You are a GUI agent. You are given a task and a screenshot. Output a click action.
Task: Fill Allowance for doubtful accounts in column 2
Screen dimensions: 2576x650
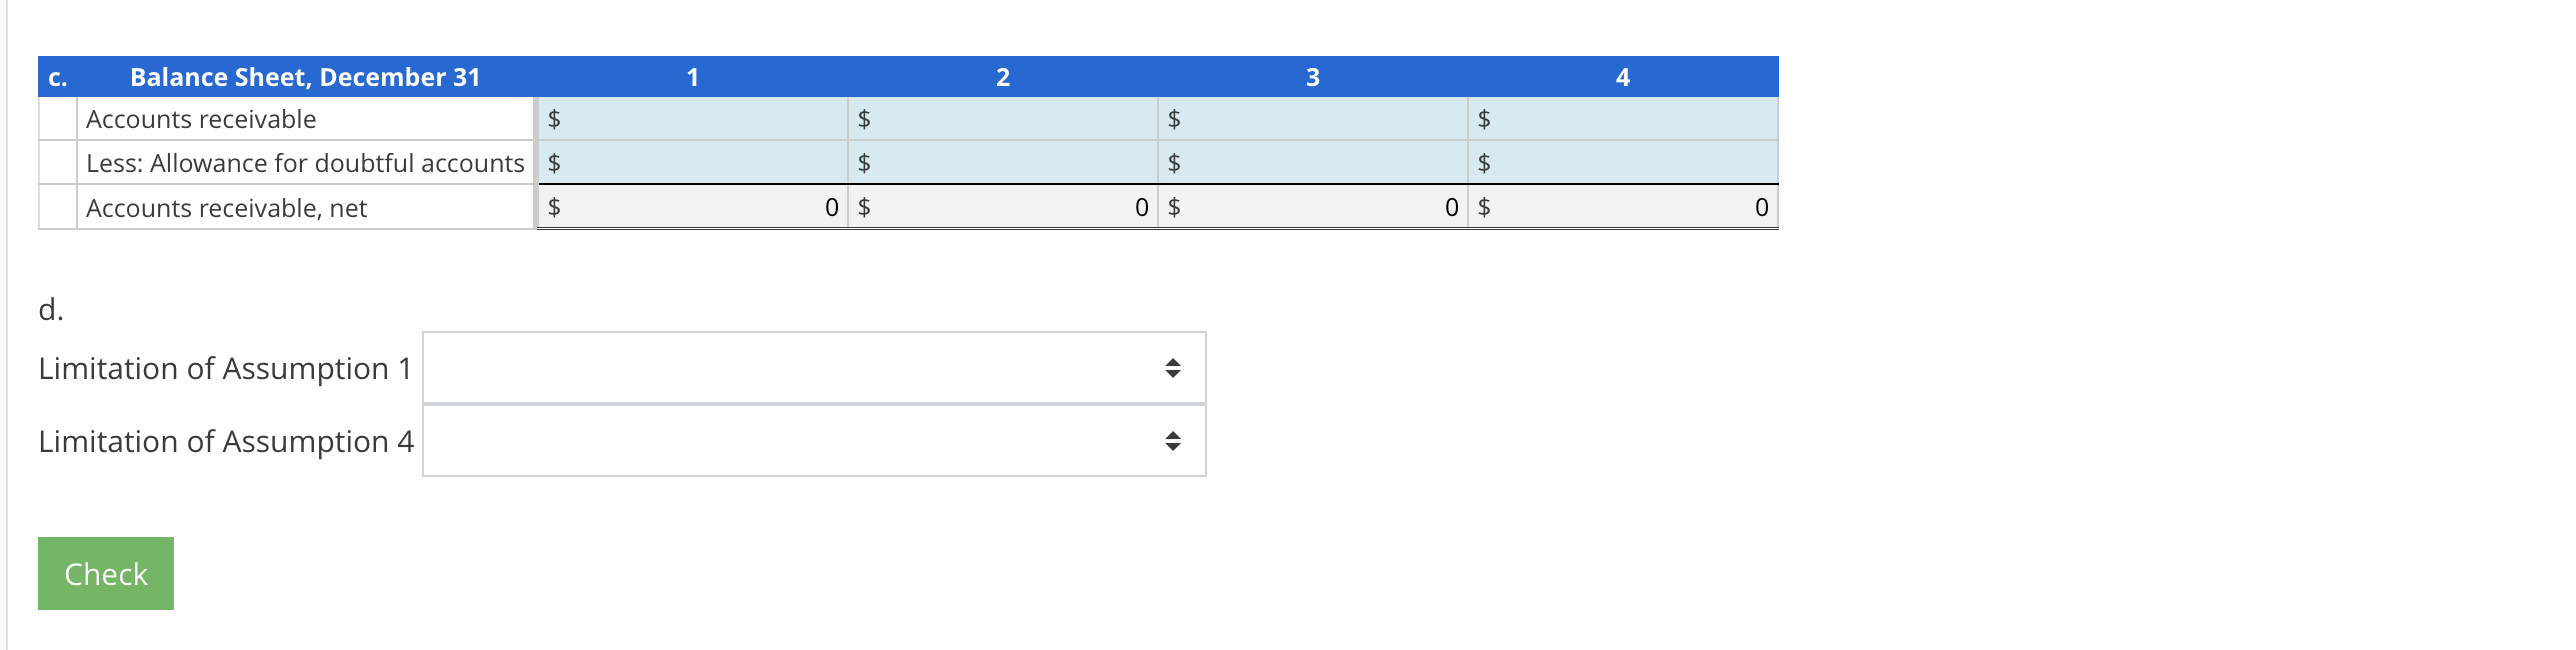click(1000, 163)
